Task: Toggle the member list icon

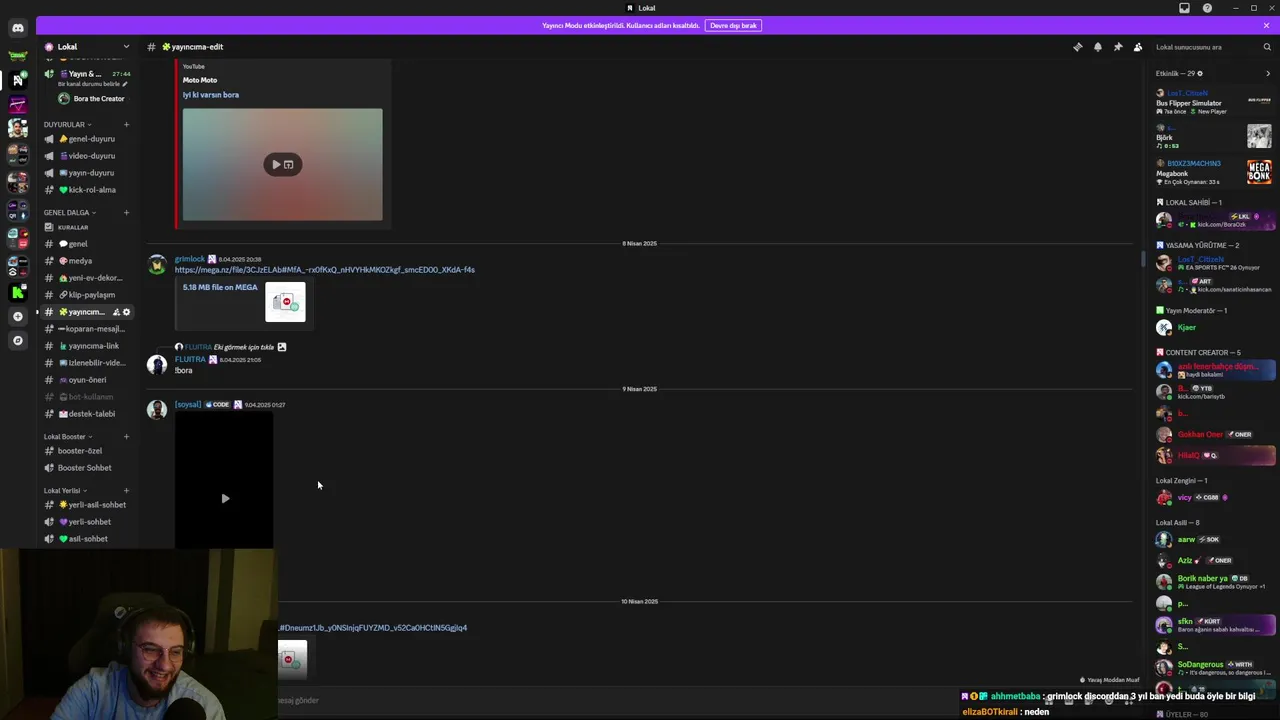Action: tap(1138, 47)
